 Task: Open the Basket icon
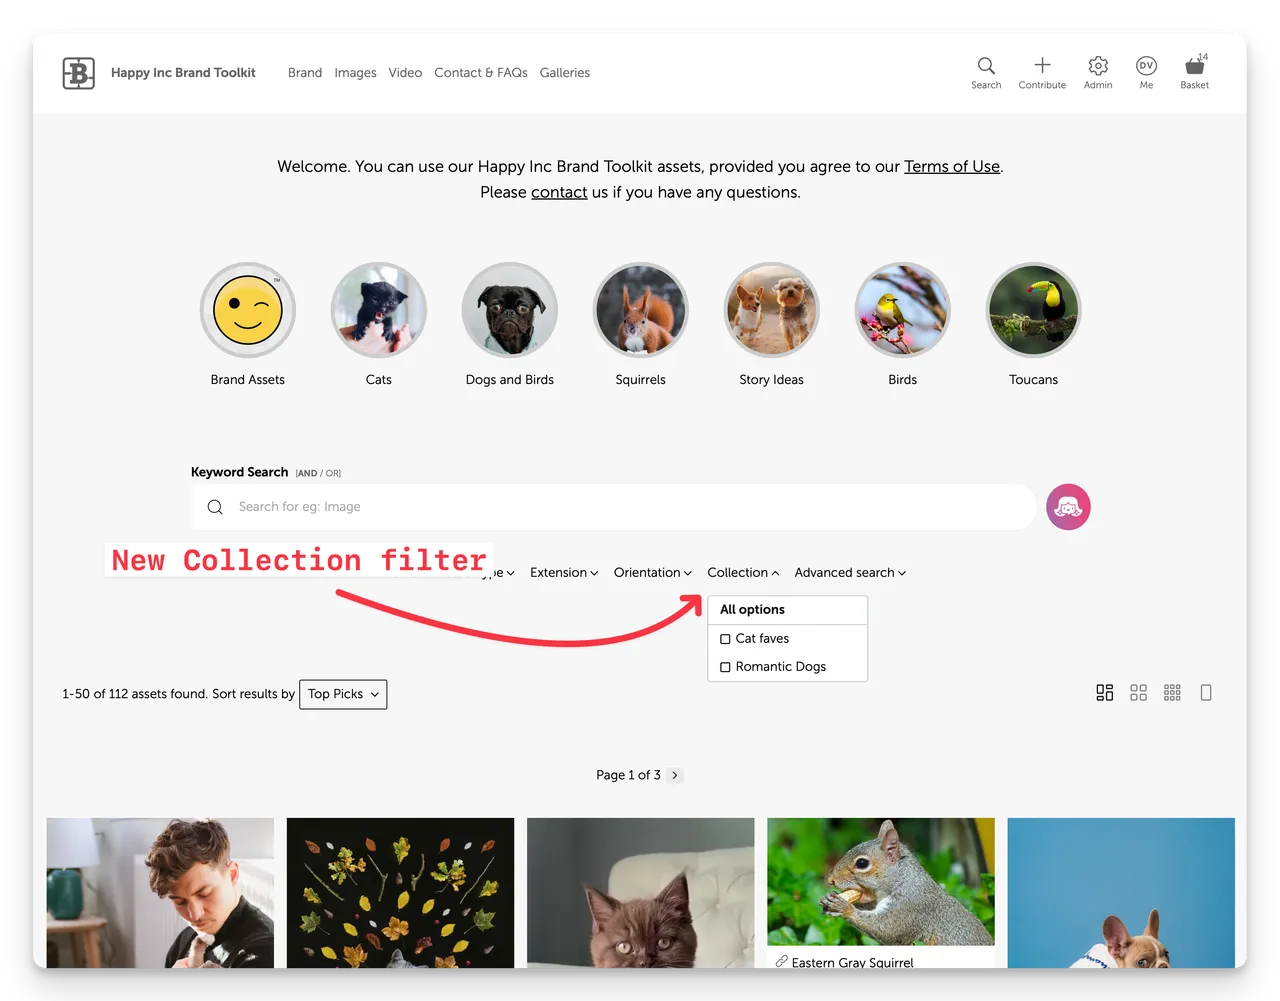click(x=1194, y=66)
